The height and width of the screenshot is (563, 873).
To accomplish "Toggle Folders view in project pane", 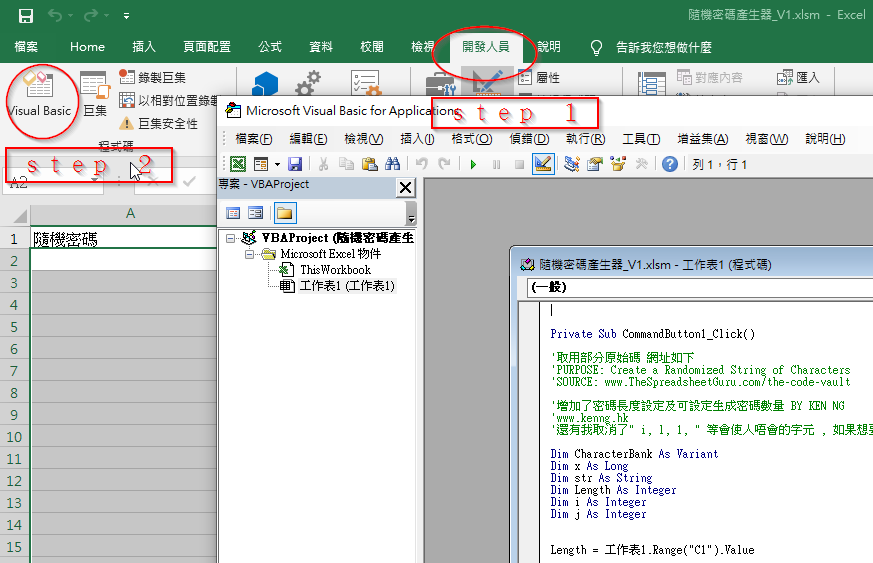I will [285, 212].
